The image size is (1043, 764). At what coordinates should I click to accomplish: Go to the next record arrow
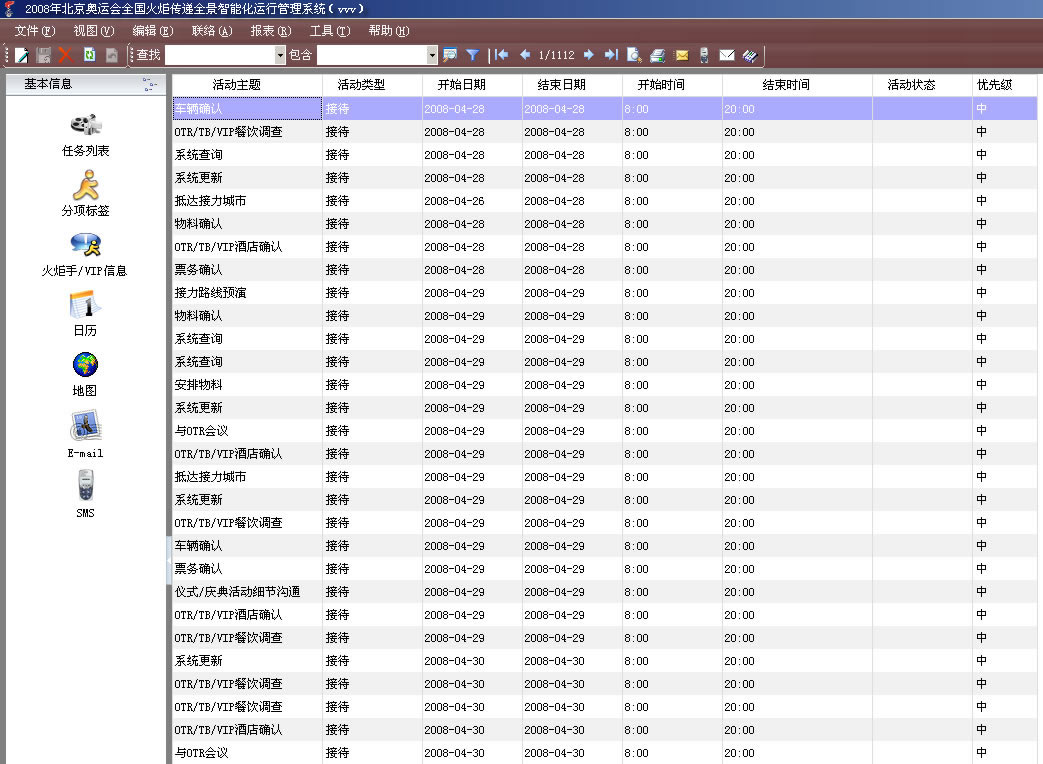click(589, 55)
